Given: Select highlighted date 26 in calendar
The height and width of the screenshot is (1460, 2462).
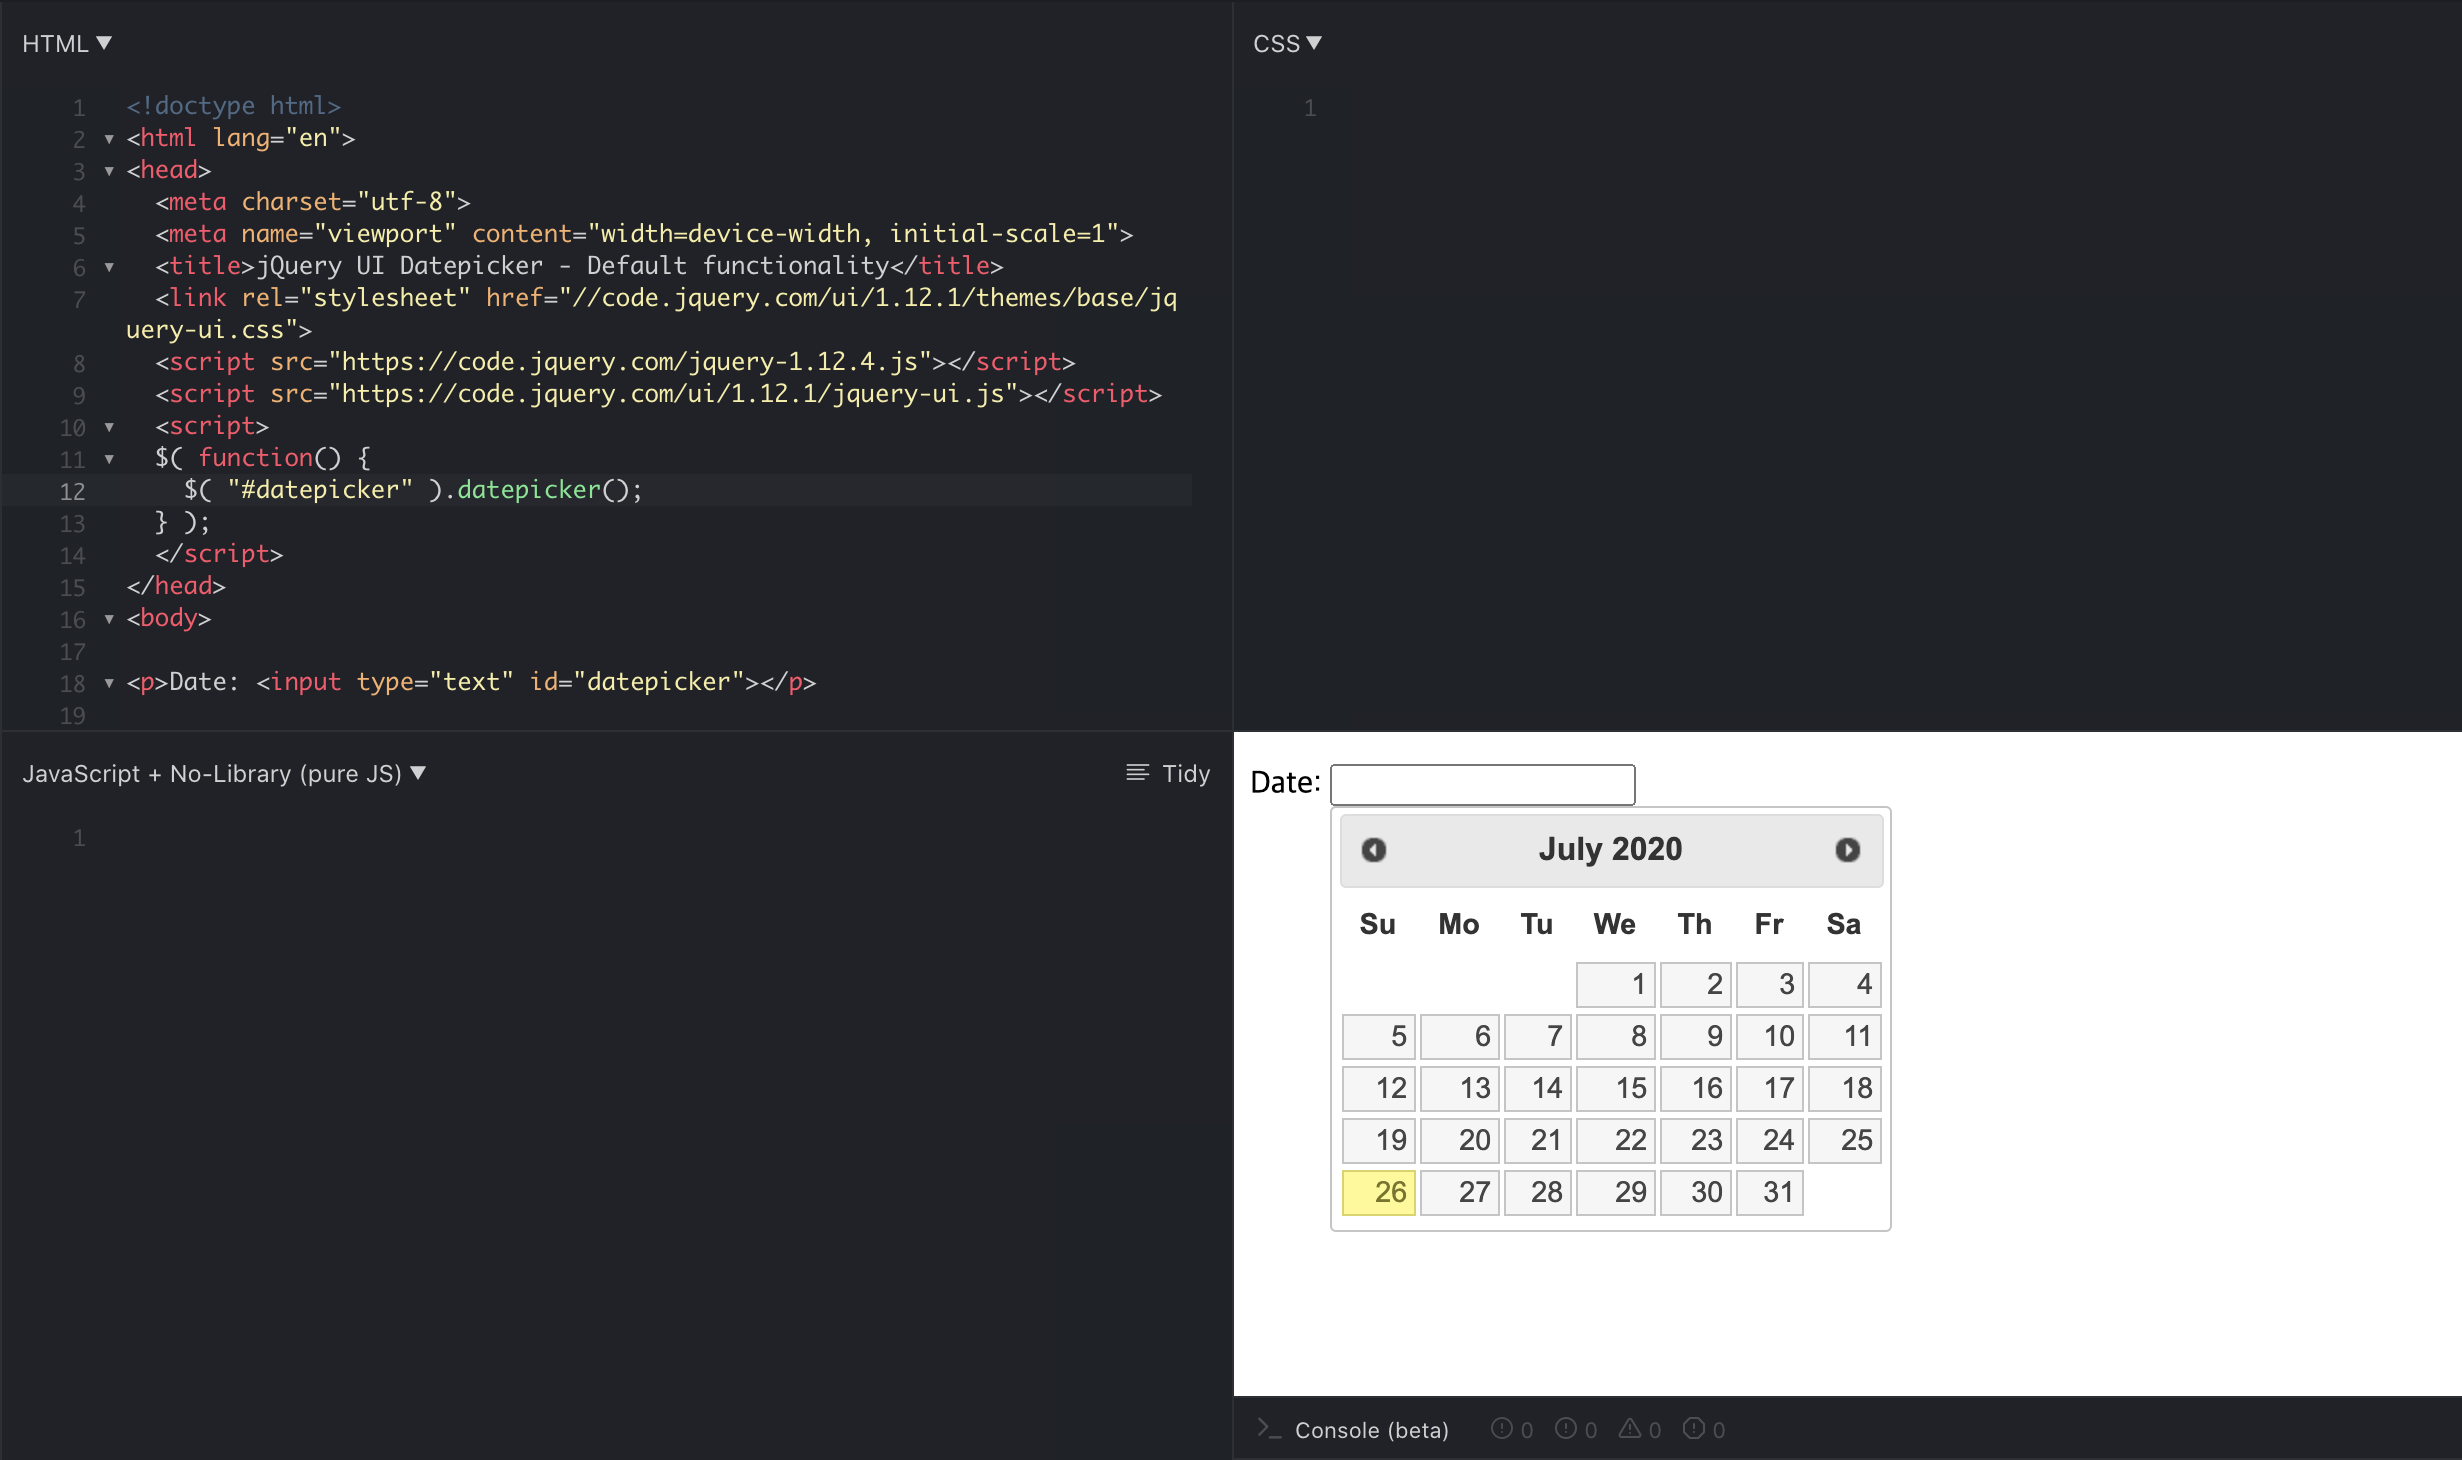Looking at the screenshot, I should pos(1379,1192).
